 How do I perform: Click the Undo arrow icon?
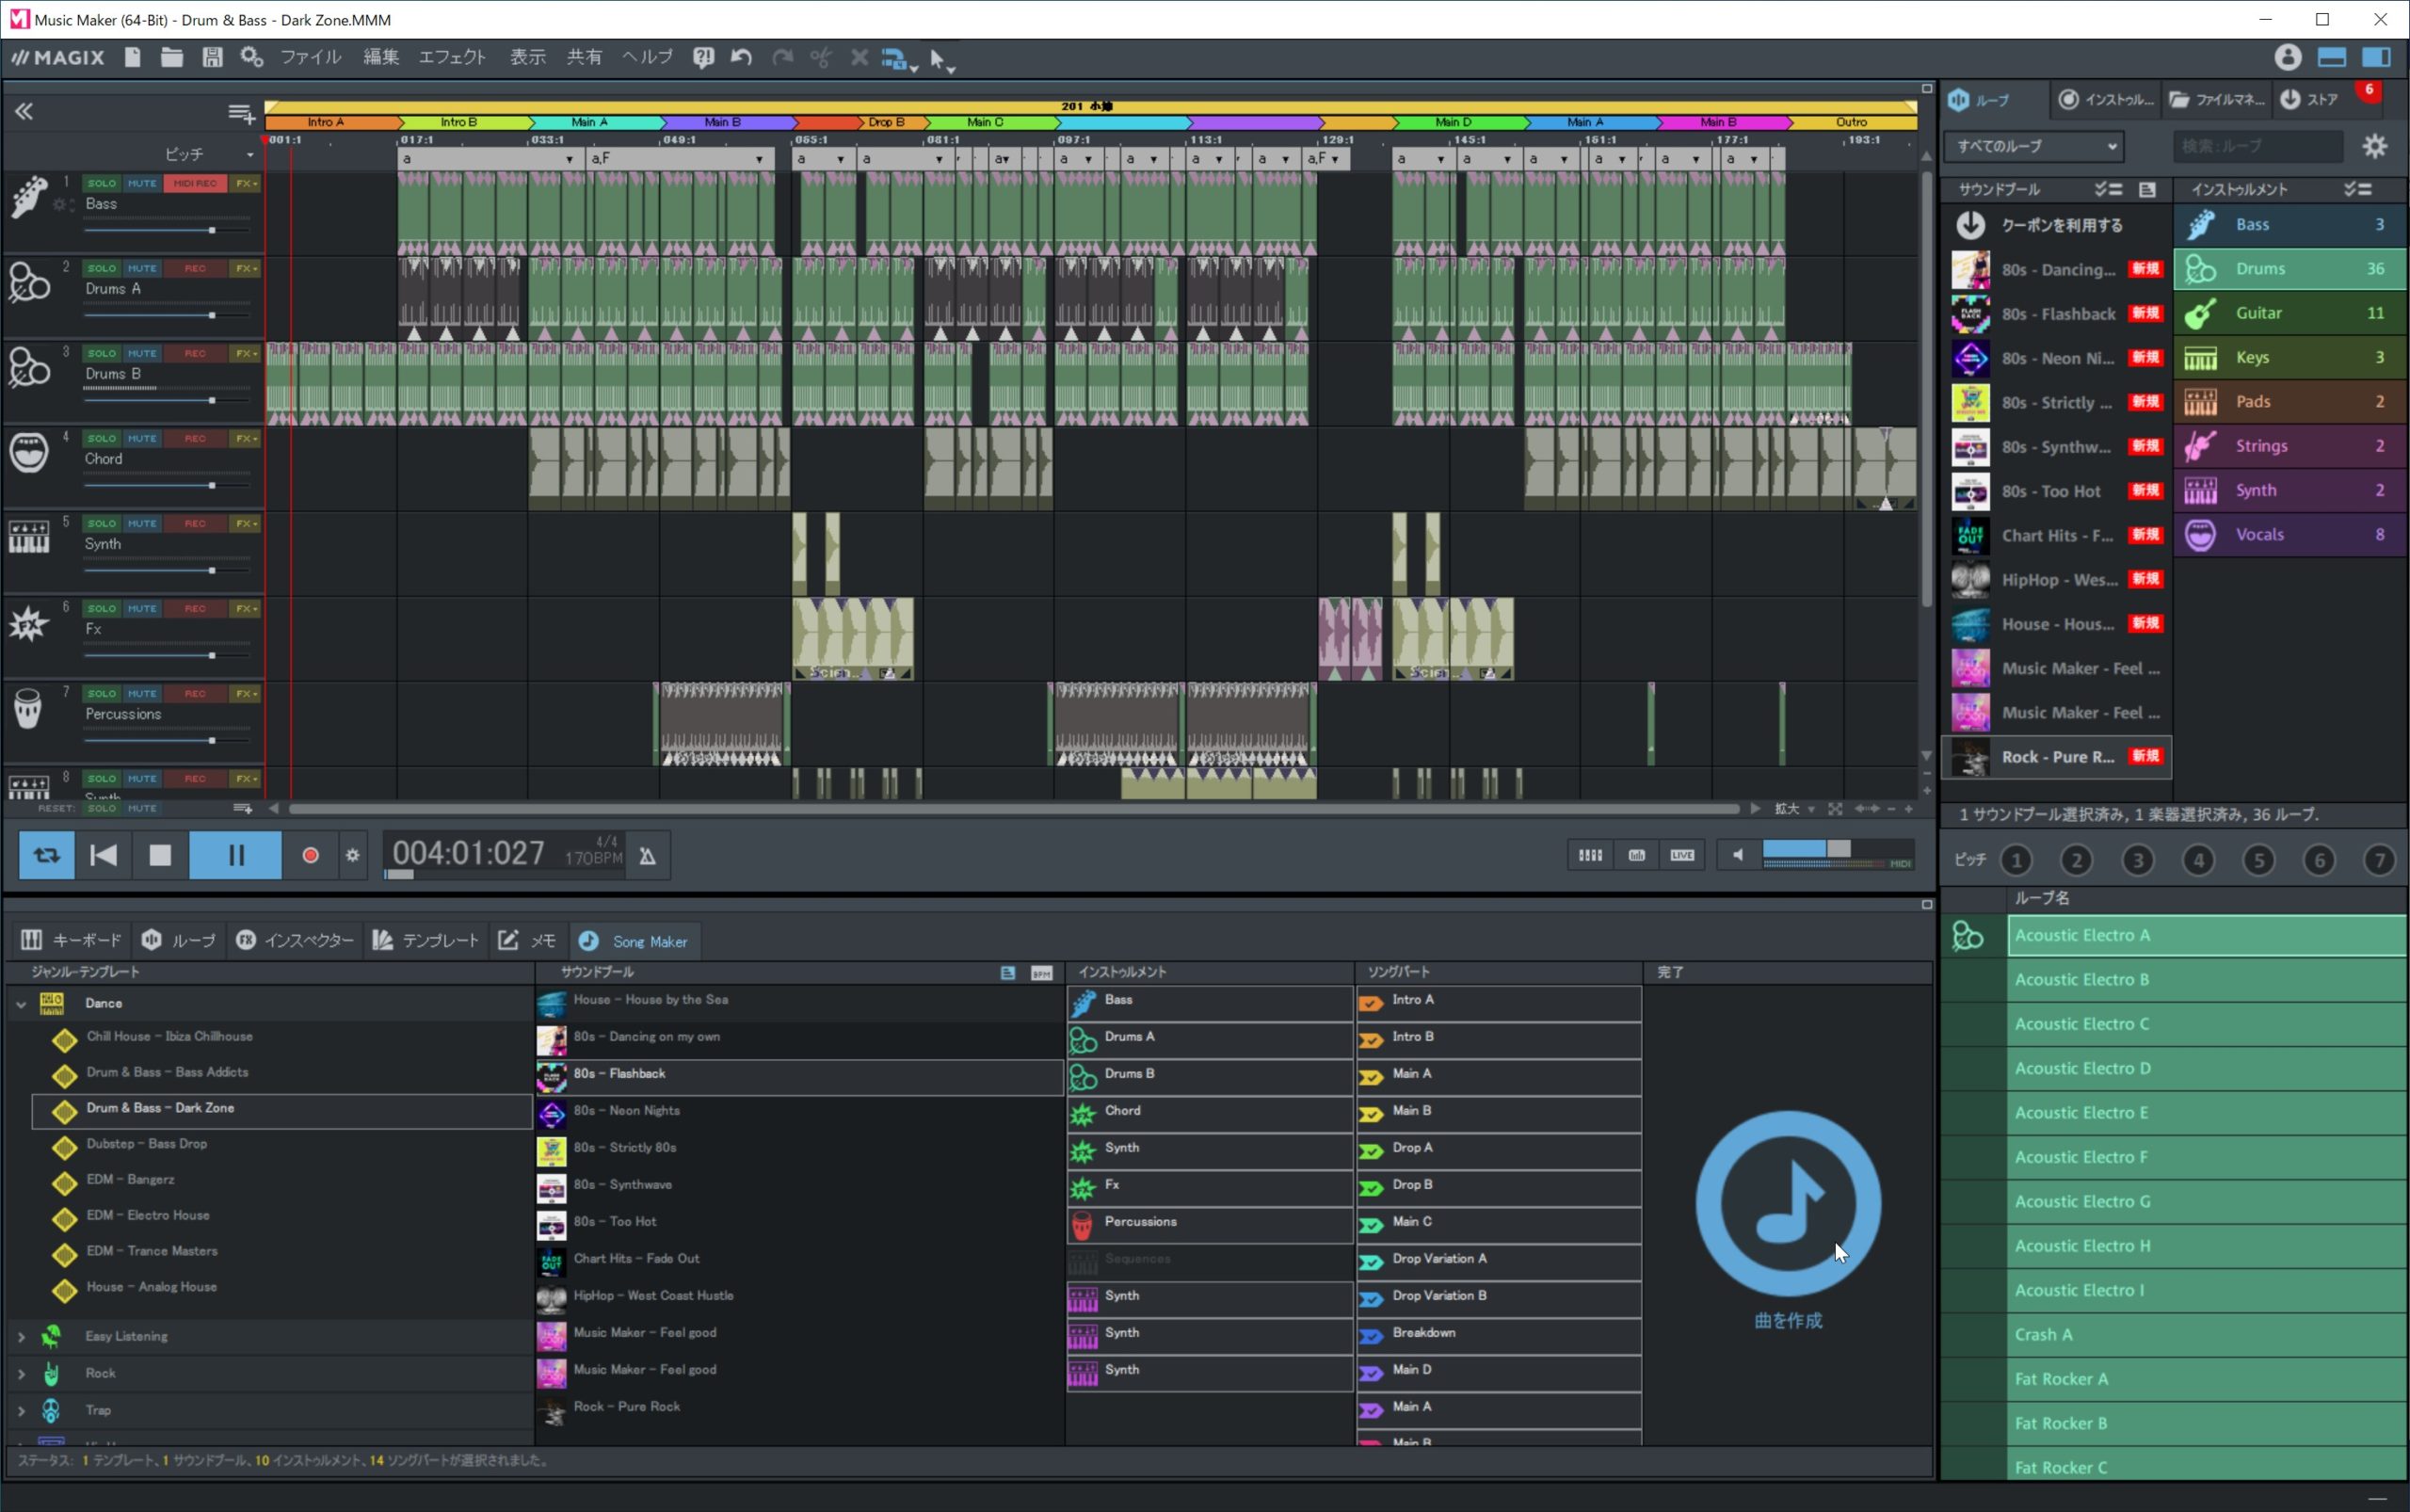click(x=741, y=57)
